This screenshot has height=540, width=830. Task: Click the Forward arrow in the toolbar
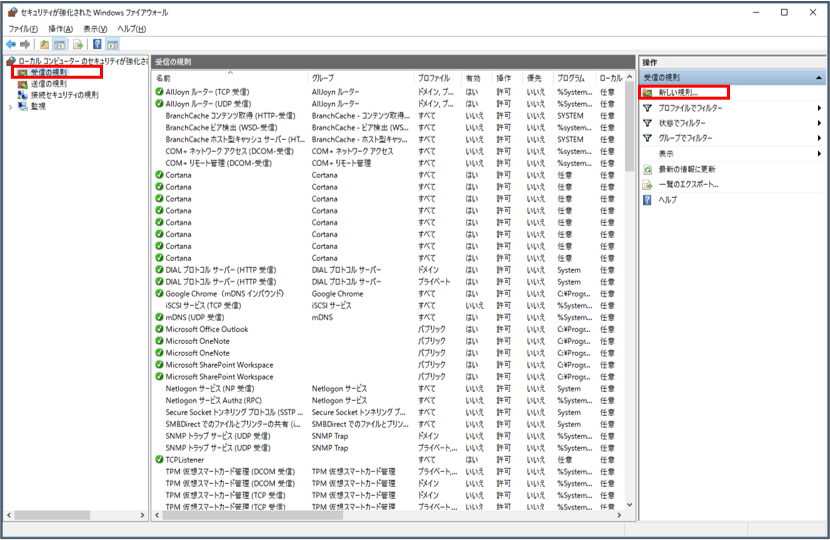point(24,44)
